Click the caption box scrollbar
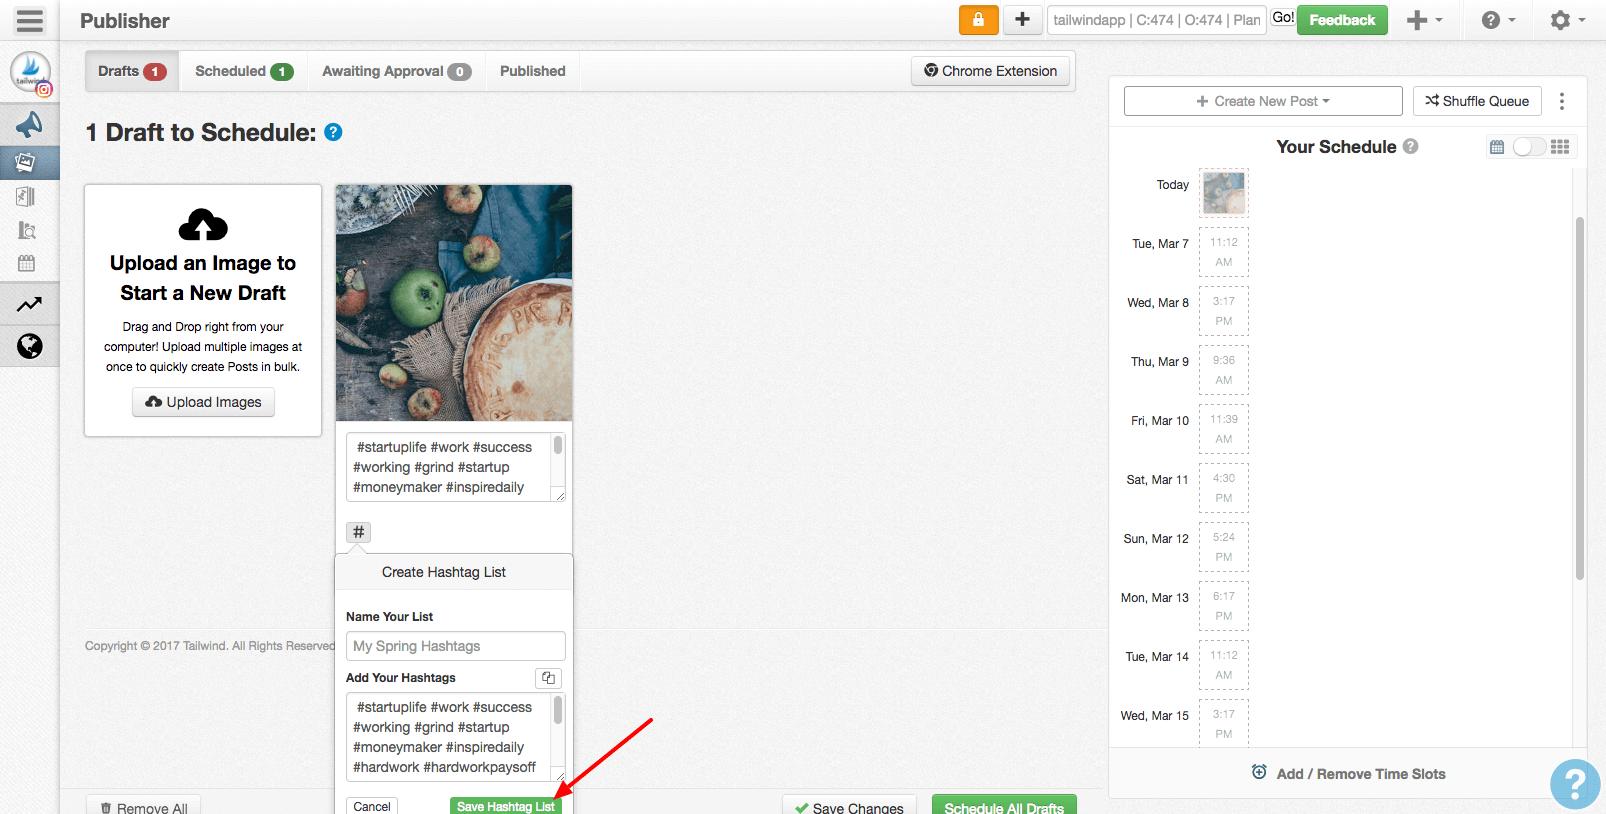 pyautogui.click(x=558, y=445)
